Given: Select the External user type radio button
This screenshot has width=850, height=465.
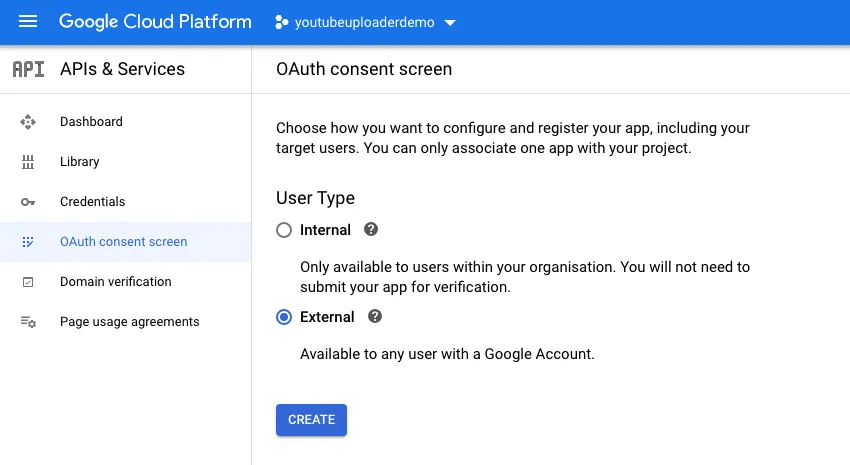Looking at the screenshot, I should coord(284,317).
